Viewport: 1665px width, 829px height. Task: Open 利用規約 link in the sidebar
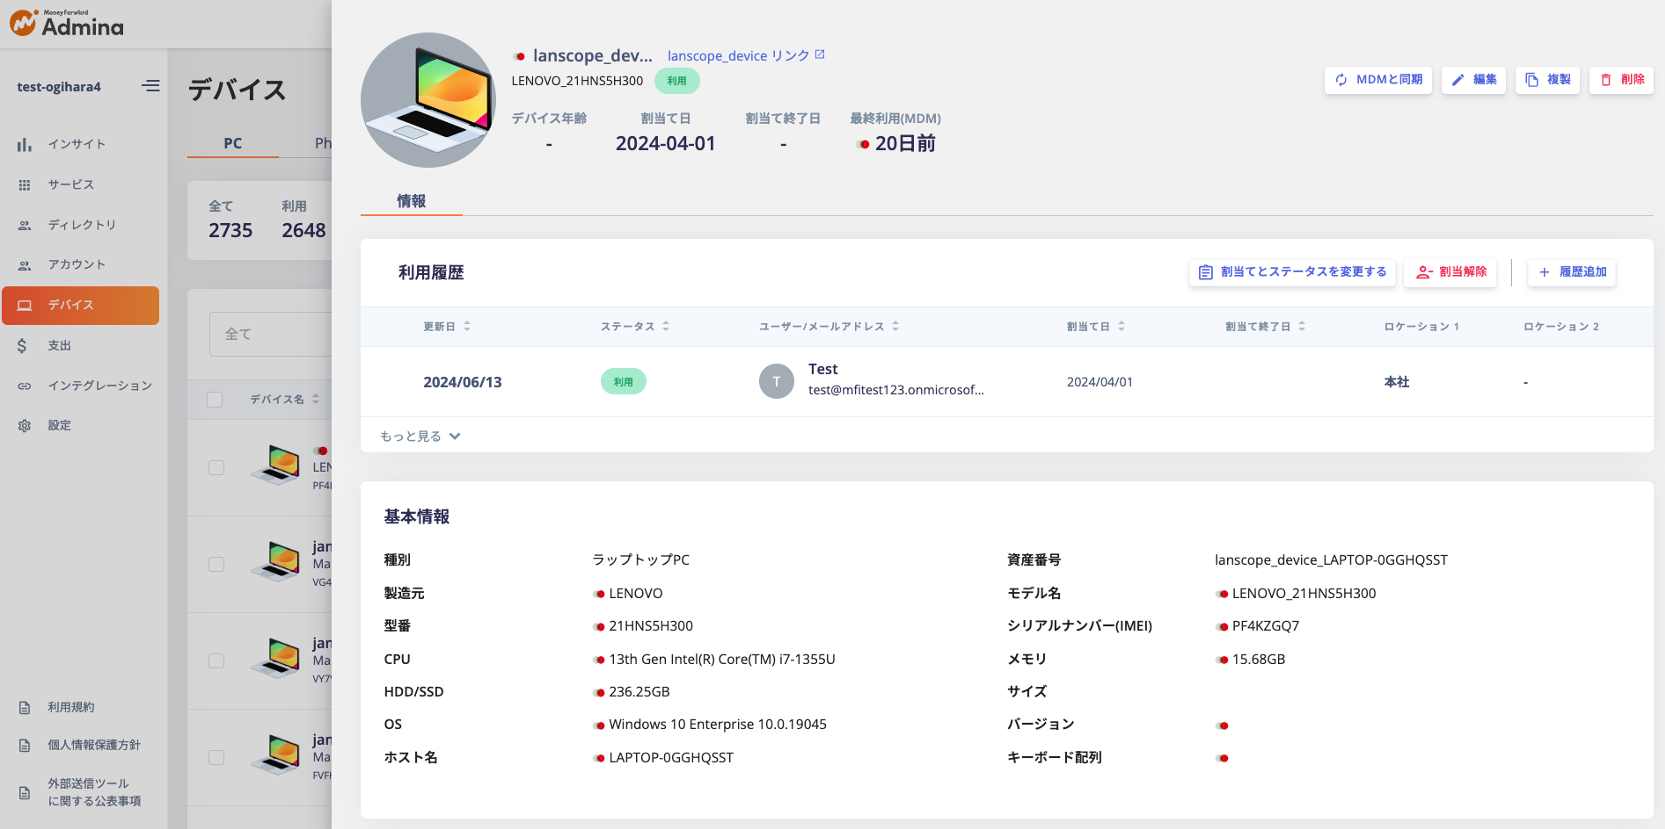pos(71,707)
